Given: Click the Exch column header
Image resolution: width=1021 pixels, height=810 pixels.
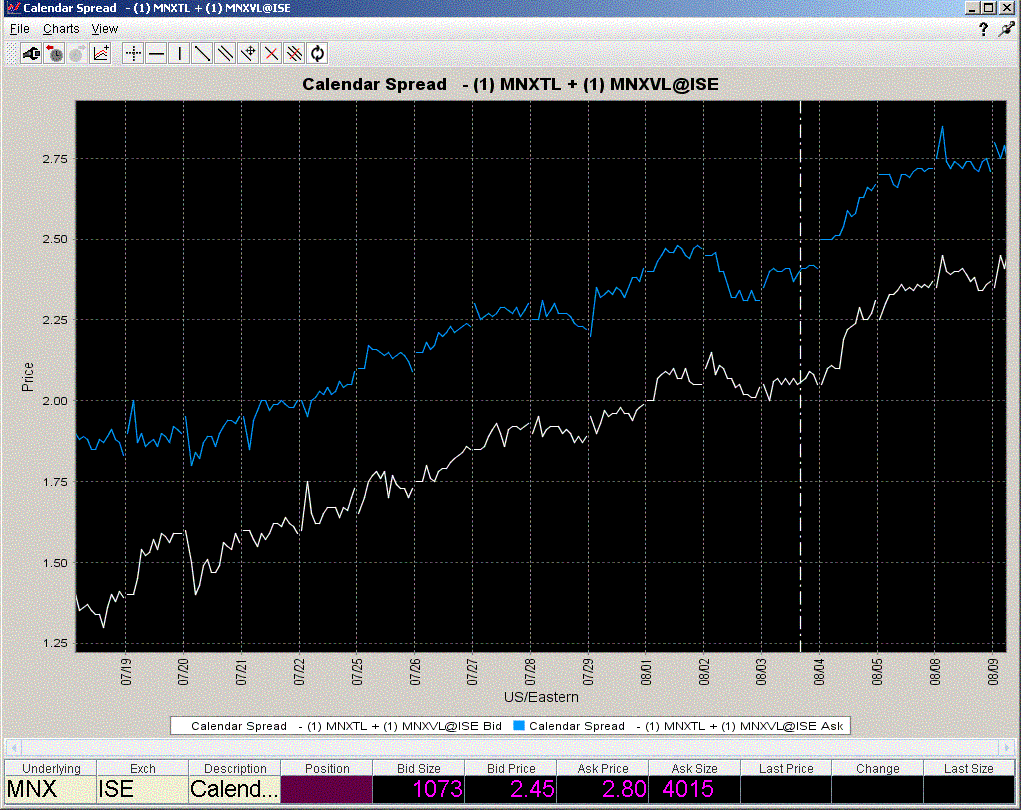Looking at the screenshot, I should [143, 768].
